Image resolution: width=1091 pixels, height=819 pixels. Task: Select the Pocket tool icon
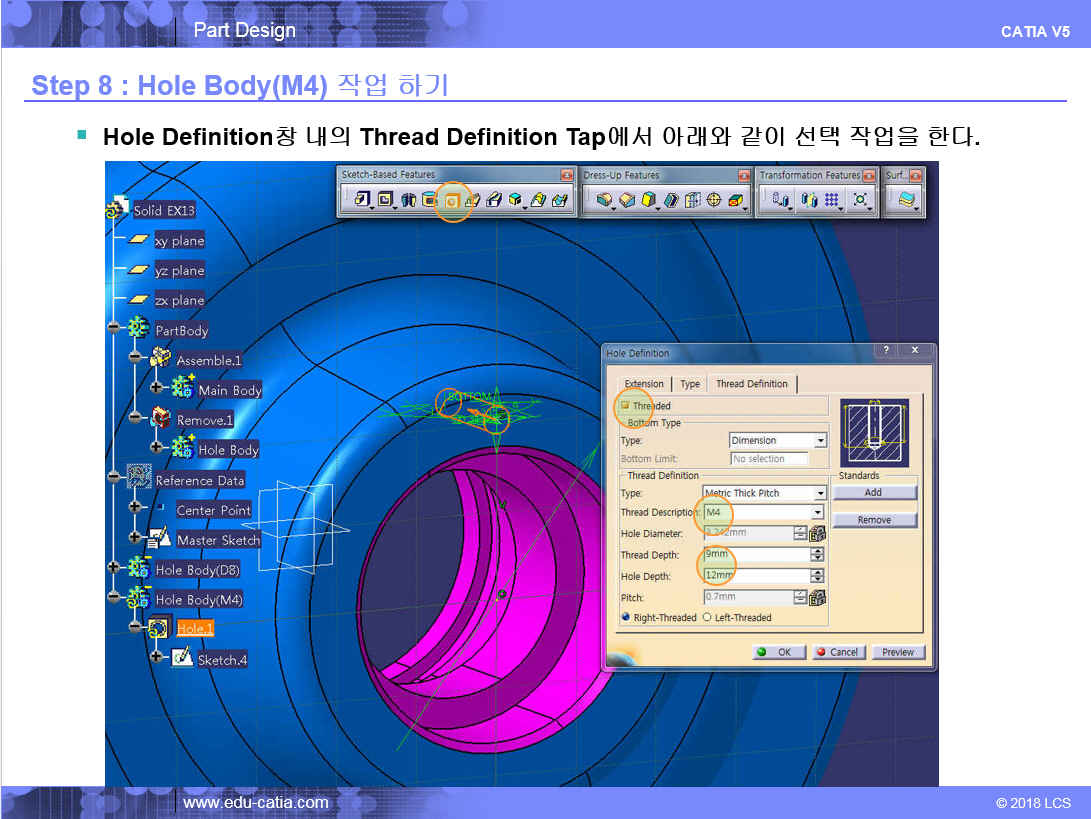(x=385, y=200)
